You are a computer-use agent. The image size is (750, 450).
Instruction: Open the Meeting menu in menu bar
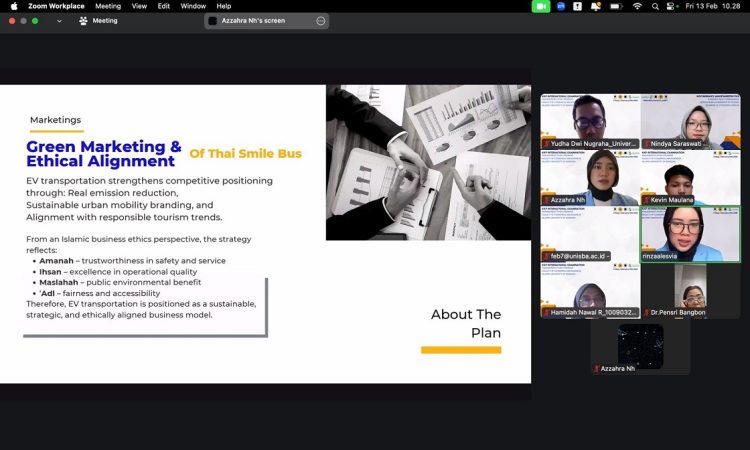tap(108, 6)
